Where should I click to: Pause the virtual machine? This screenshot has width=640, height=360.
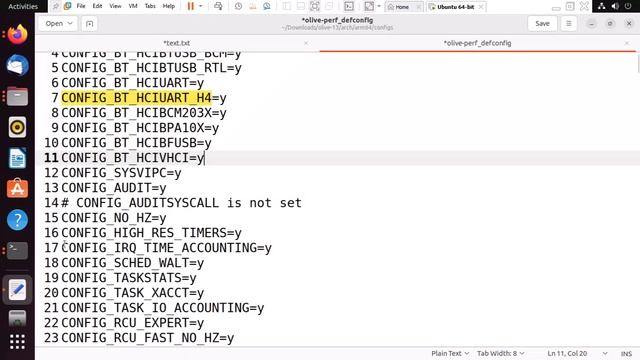[x=191, y=6]
